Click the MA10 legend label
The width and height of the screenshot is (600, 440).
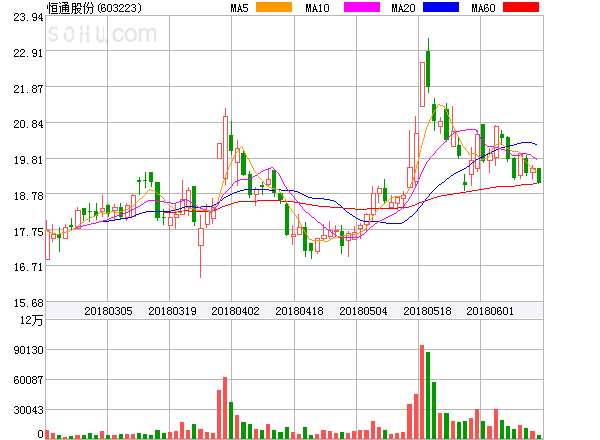[317, 8]
